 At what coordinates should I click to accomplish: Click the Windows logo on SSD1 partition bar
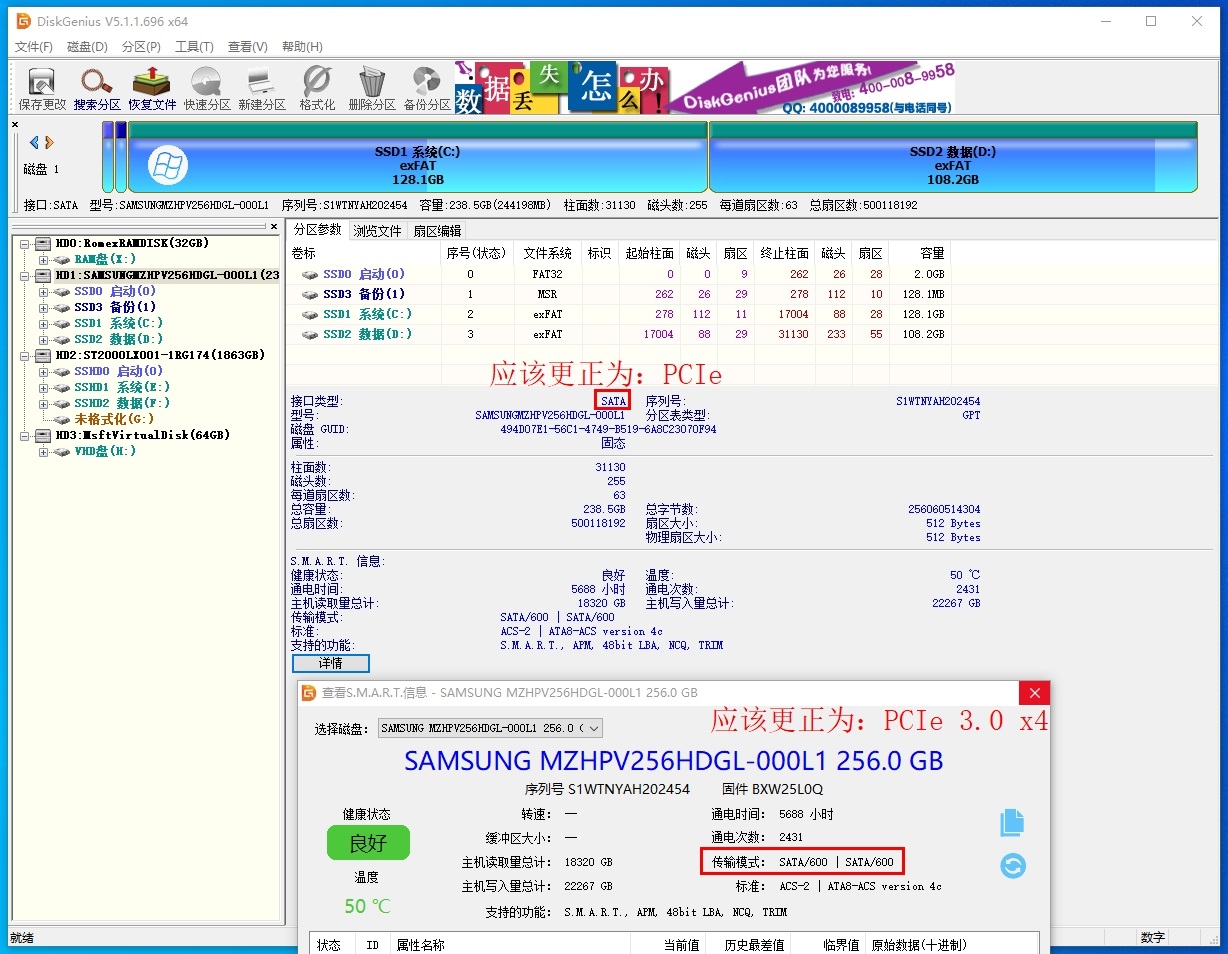(x=168, y=165)
